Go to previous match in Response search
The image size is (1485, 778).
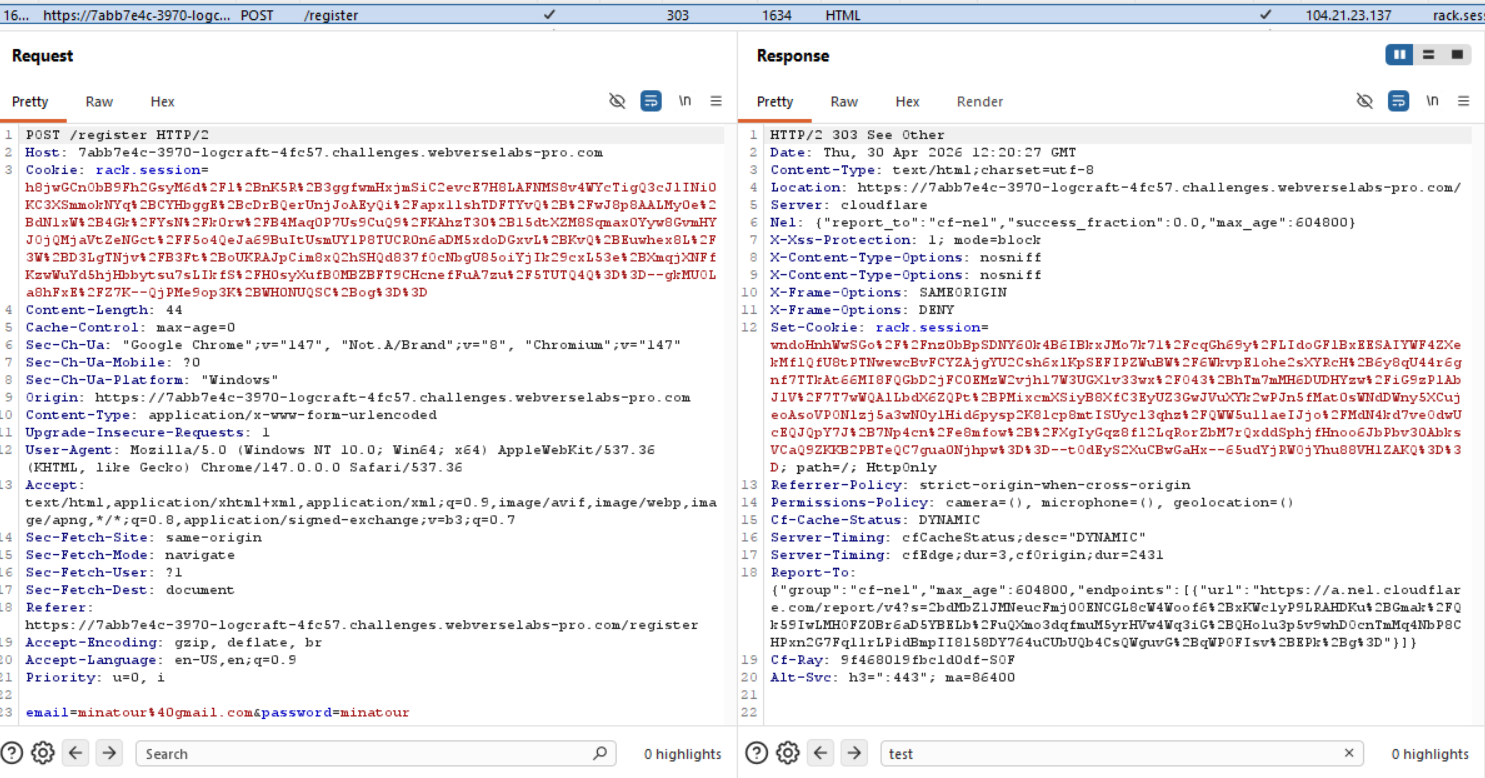coord(822,753)
